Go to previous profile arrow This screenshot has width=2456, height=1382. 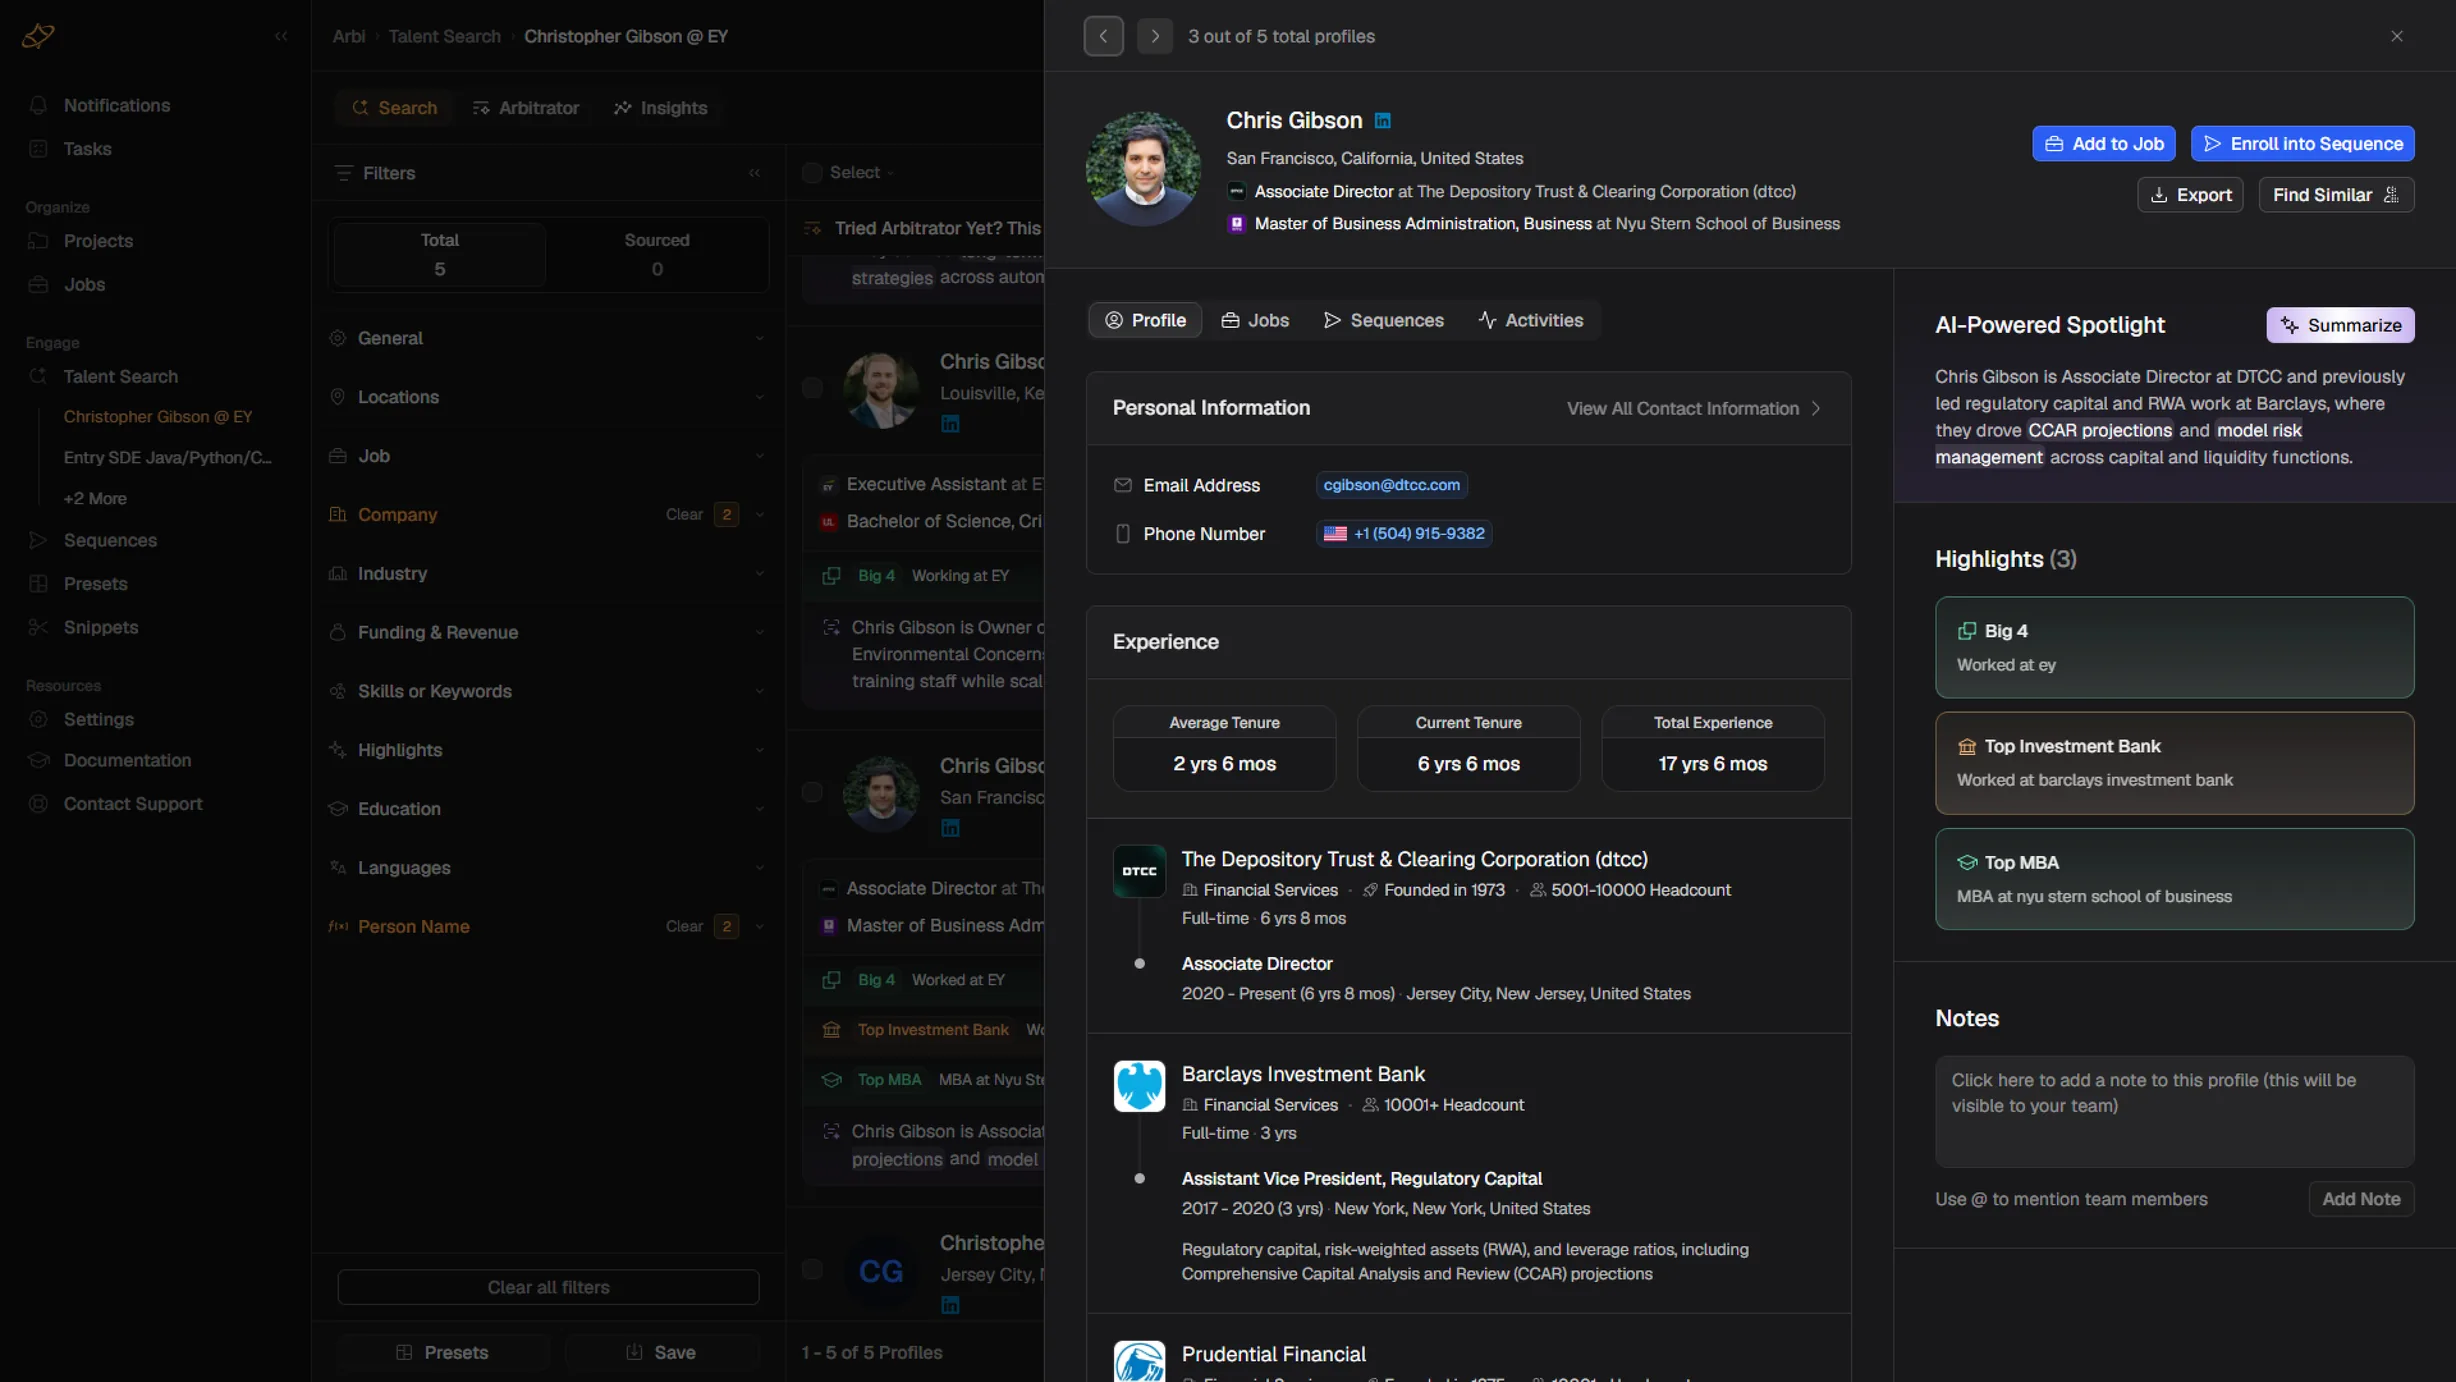(1103, 36)
